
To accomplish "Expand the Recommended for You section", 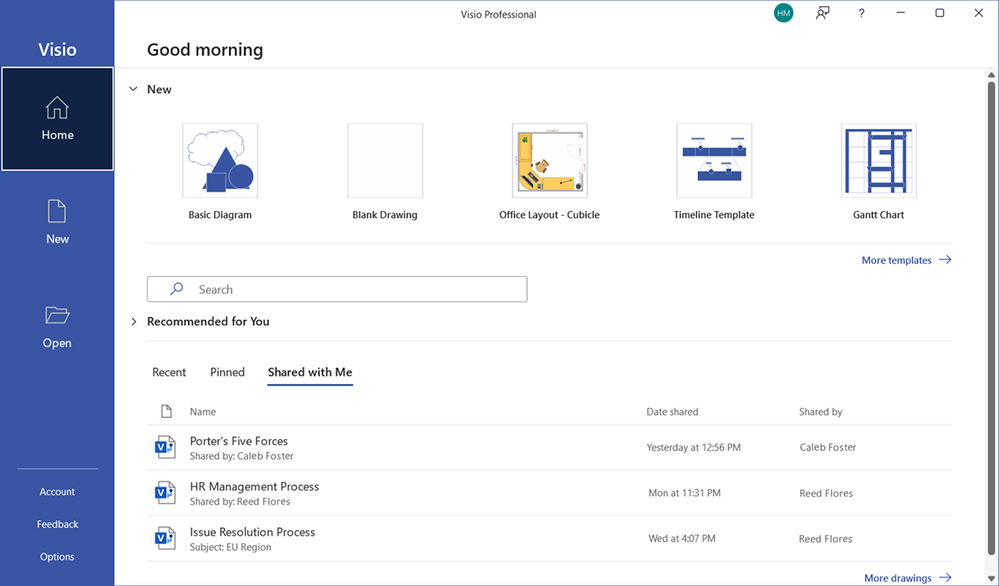I will (133, 322).
